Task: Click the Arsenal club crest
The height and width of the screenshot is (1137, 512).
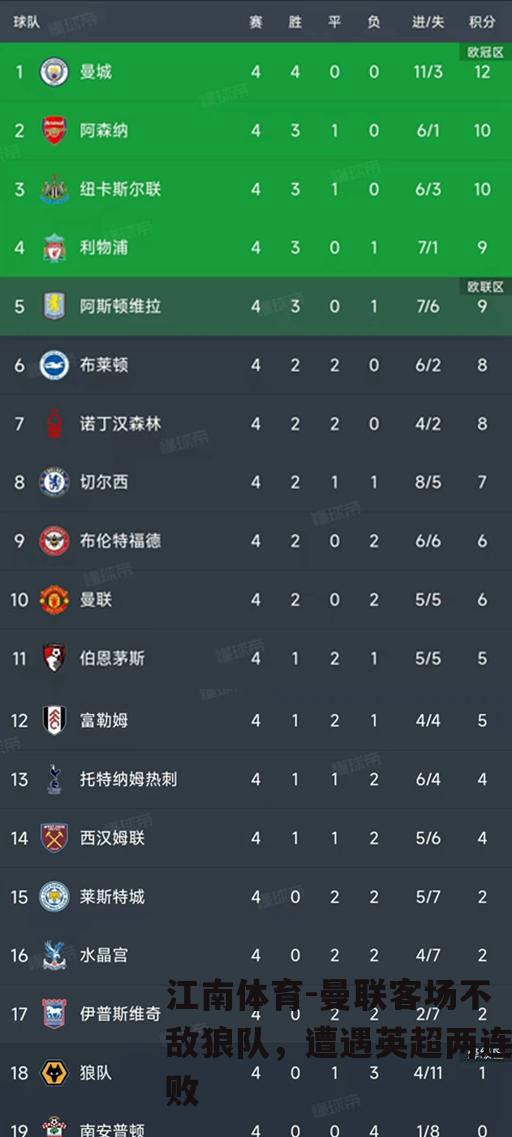Action: (54, 131)
